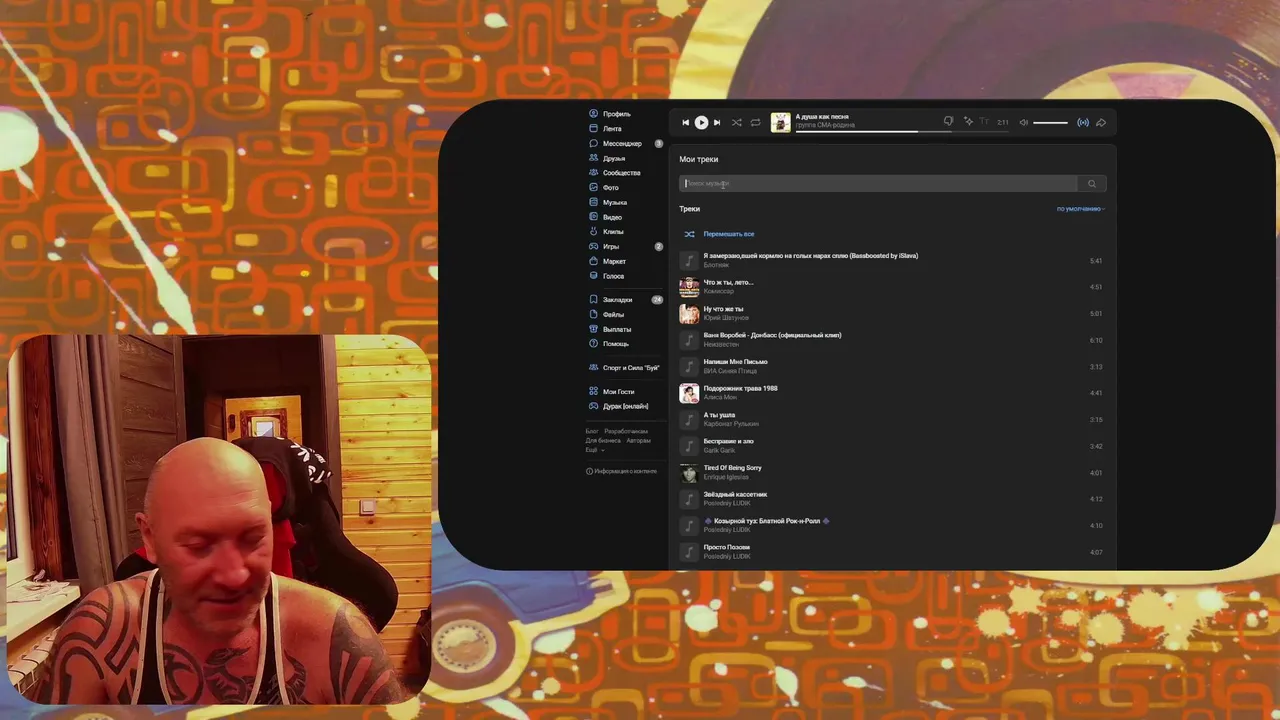This screenshot has width=1280, height=720.
Task: Click Блог footer link
Action: 592,431
